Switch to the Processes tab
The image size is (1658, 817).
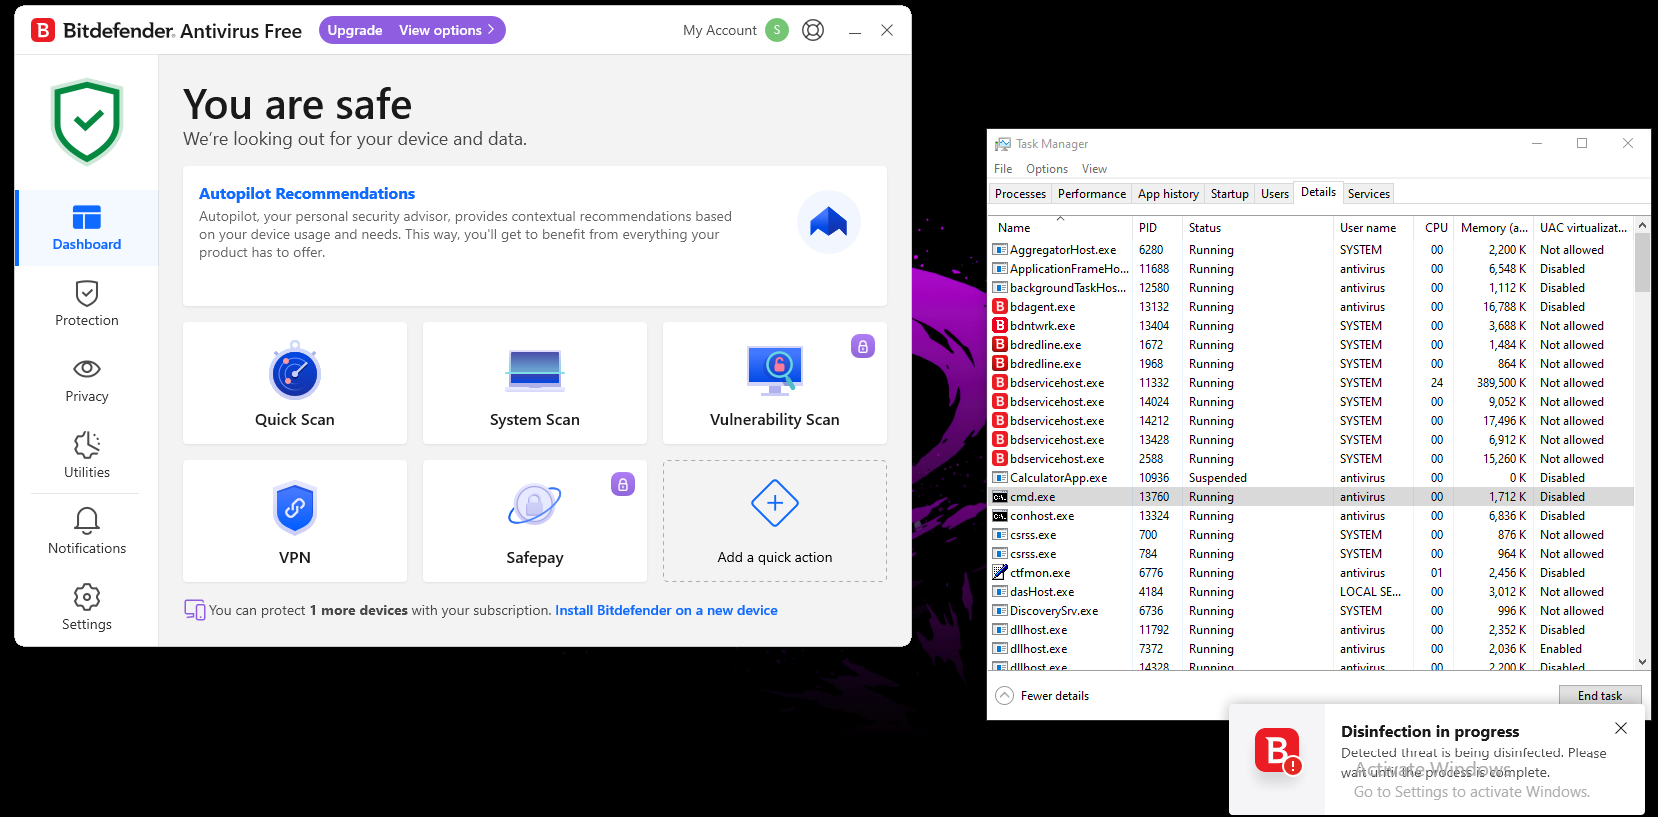click(1021, 194)
